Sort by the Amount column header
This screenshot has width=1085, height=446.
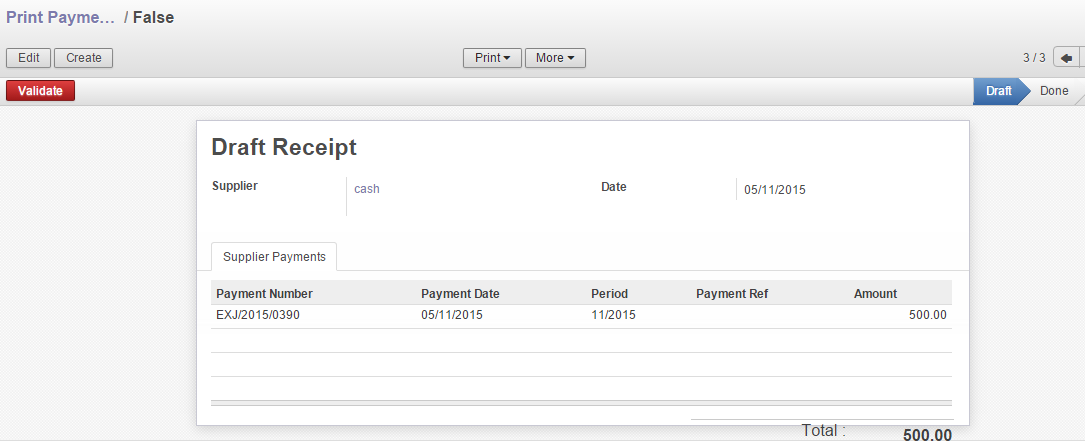click(x=875, y=294)
